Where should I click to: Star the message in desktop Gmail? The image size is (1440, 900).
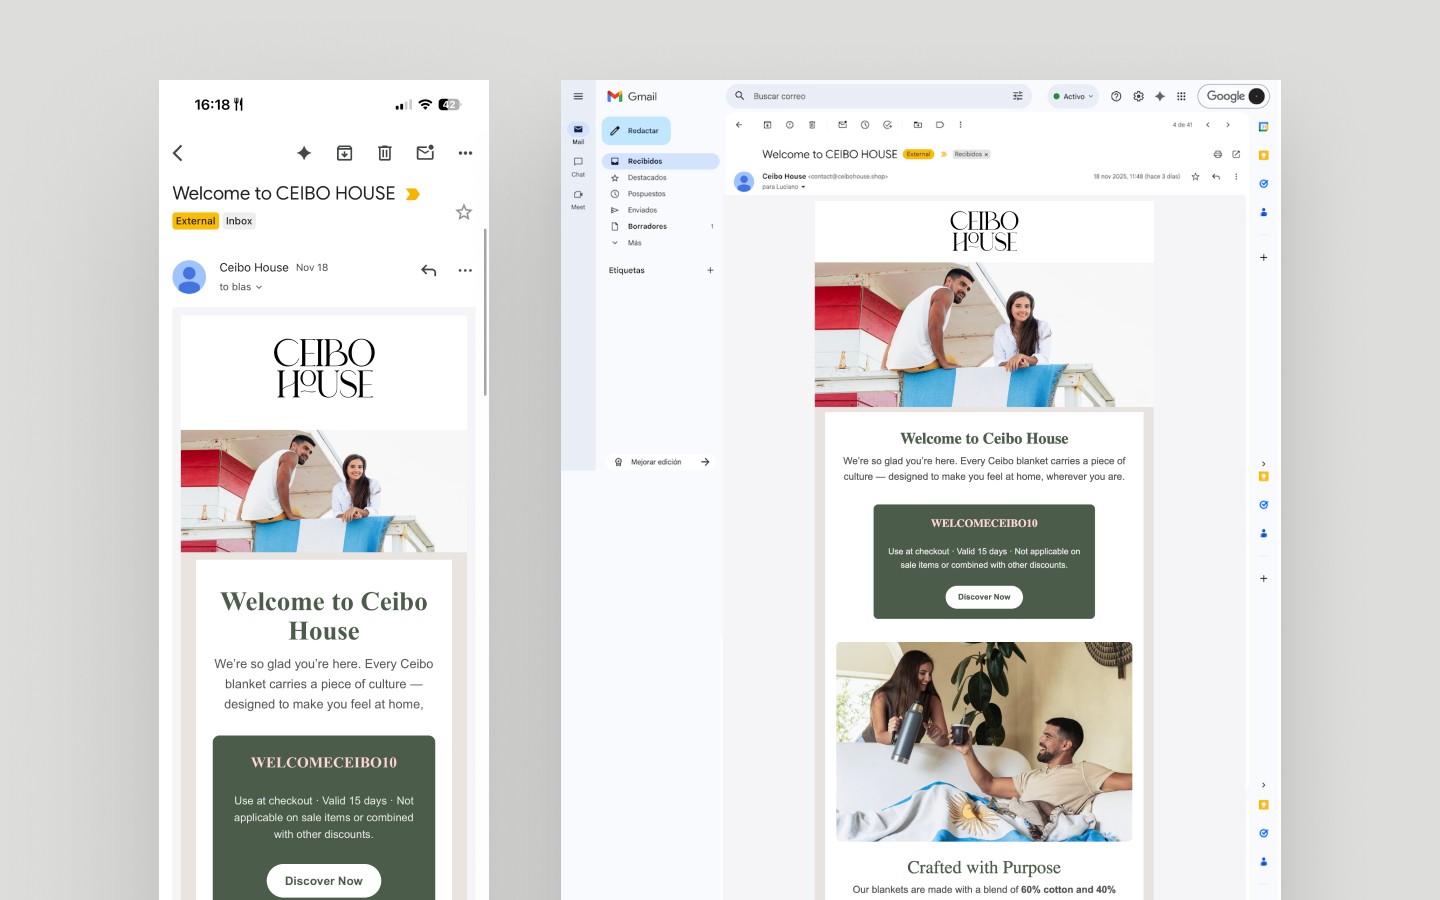coord(1195,176)
